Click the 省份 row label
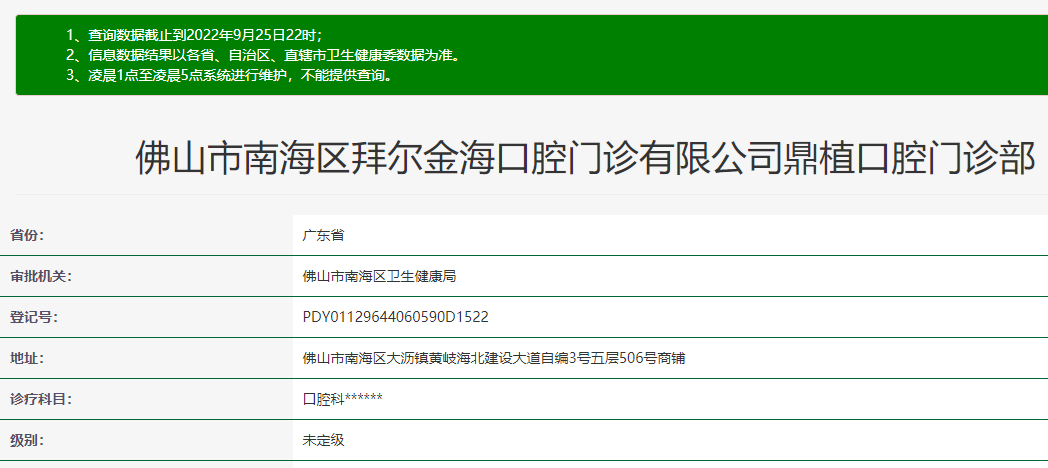Image resolution: width=1048 pixels, height=468 pixels. (x=27, y=235)
